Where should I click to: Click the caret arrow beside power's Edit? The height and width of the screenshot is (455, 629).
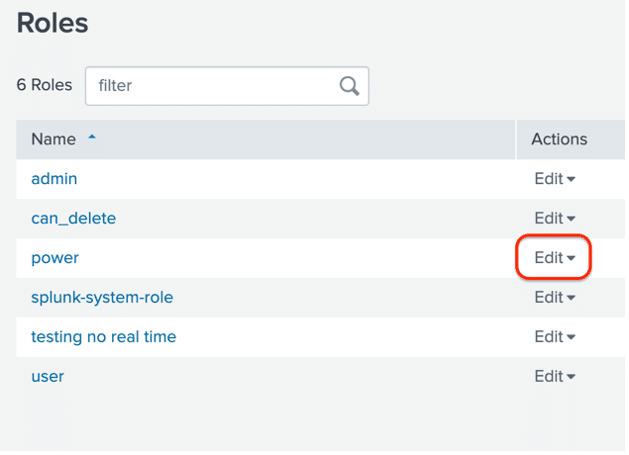pyautogui.click(x=571, y=258)
